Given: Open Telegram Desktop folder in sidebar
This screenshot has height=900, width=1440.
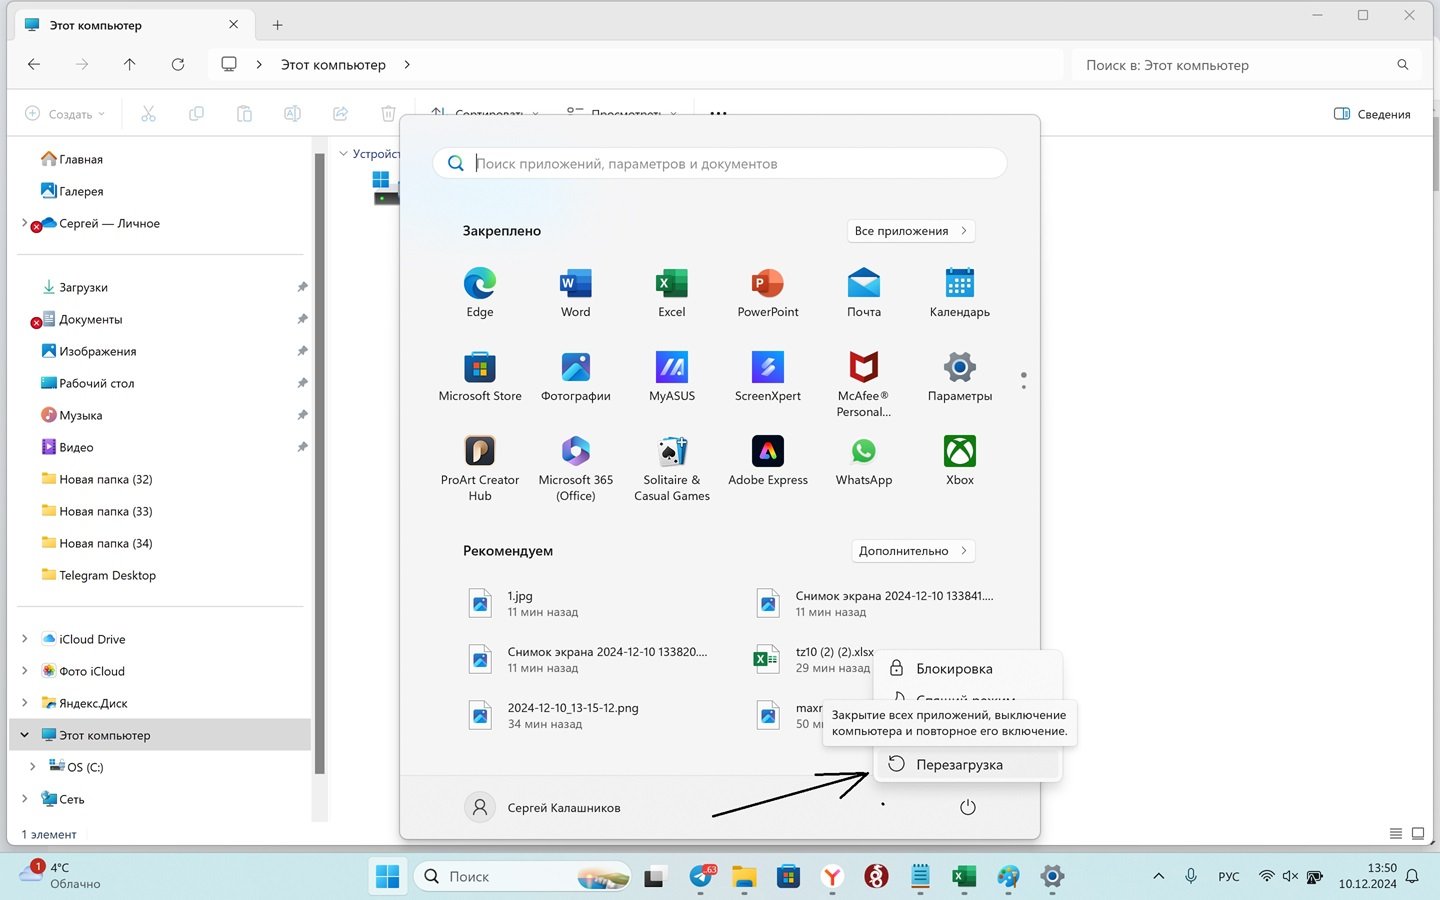Looking at the screenshot, I should 98,575.
